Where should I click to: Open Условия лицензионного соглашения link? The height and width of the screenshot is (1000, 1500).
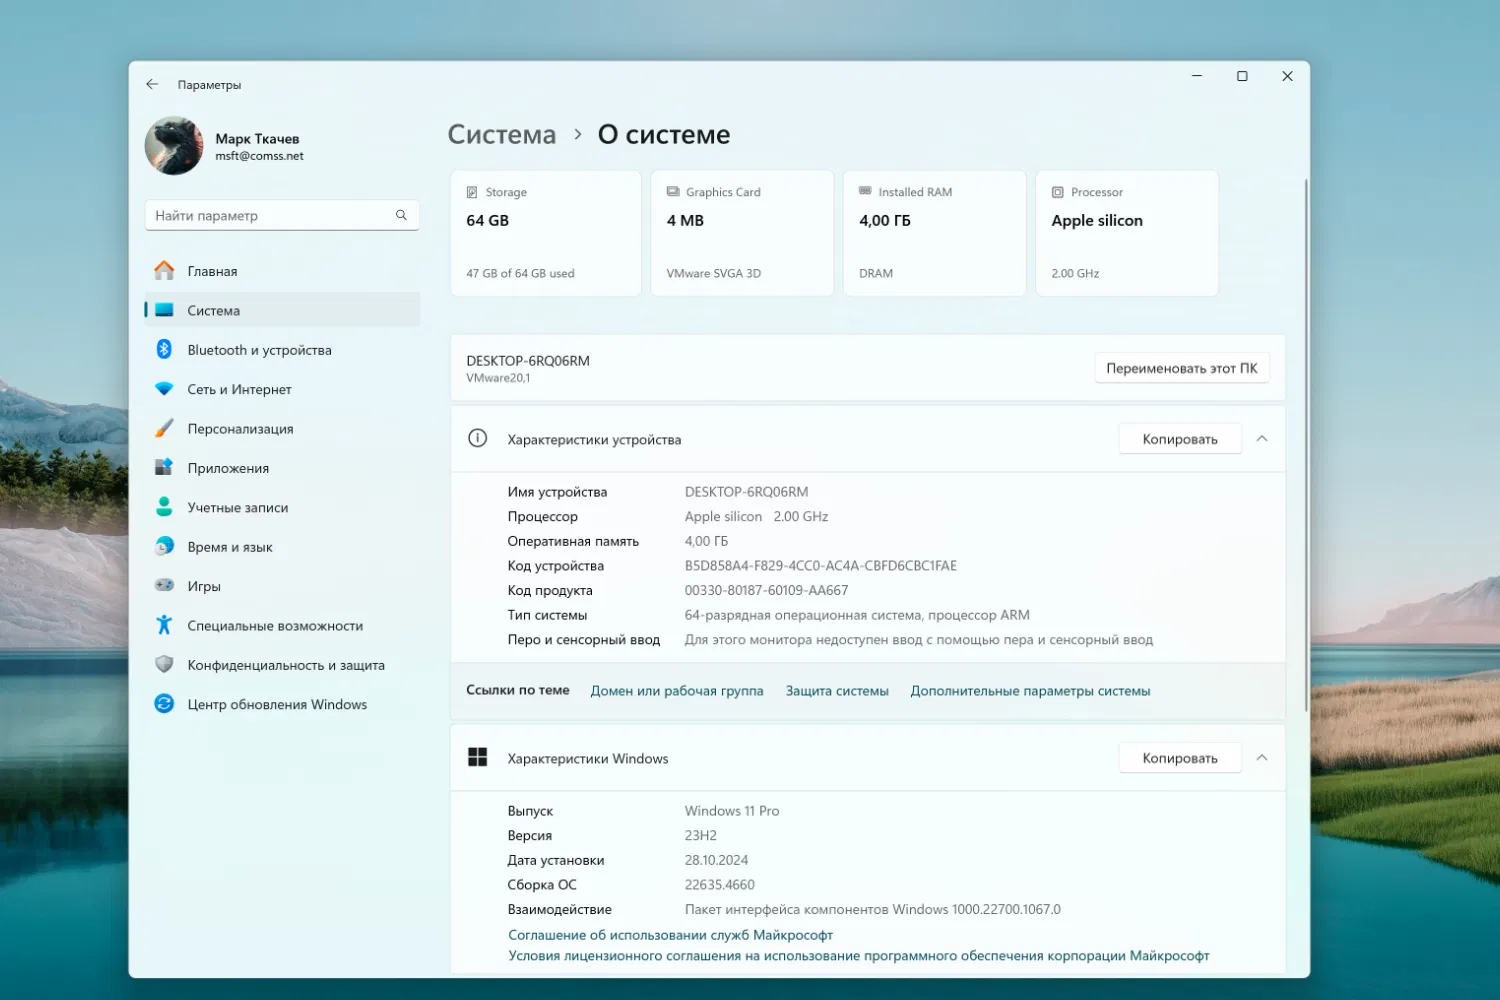[x=859, y=956]
